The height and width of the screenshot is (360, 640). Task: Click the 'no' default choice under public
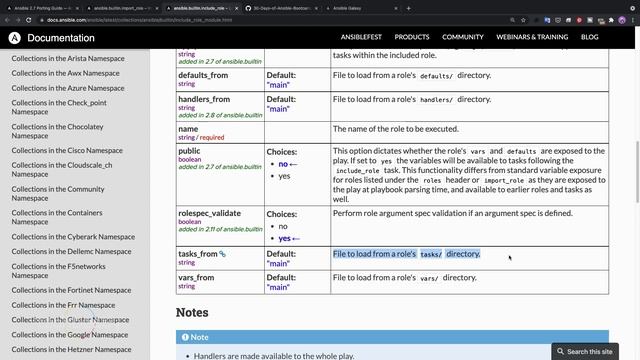point(283,164)
